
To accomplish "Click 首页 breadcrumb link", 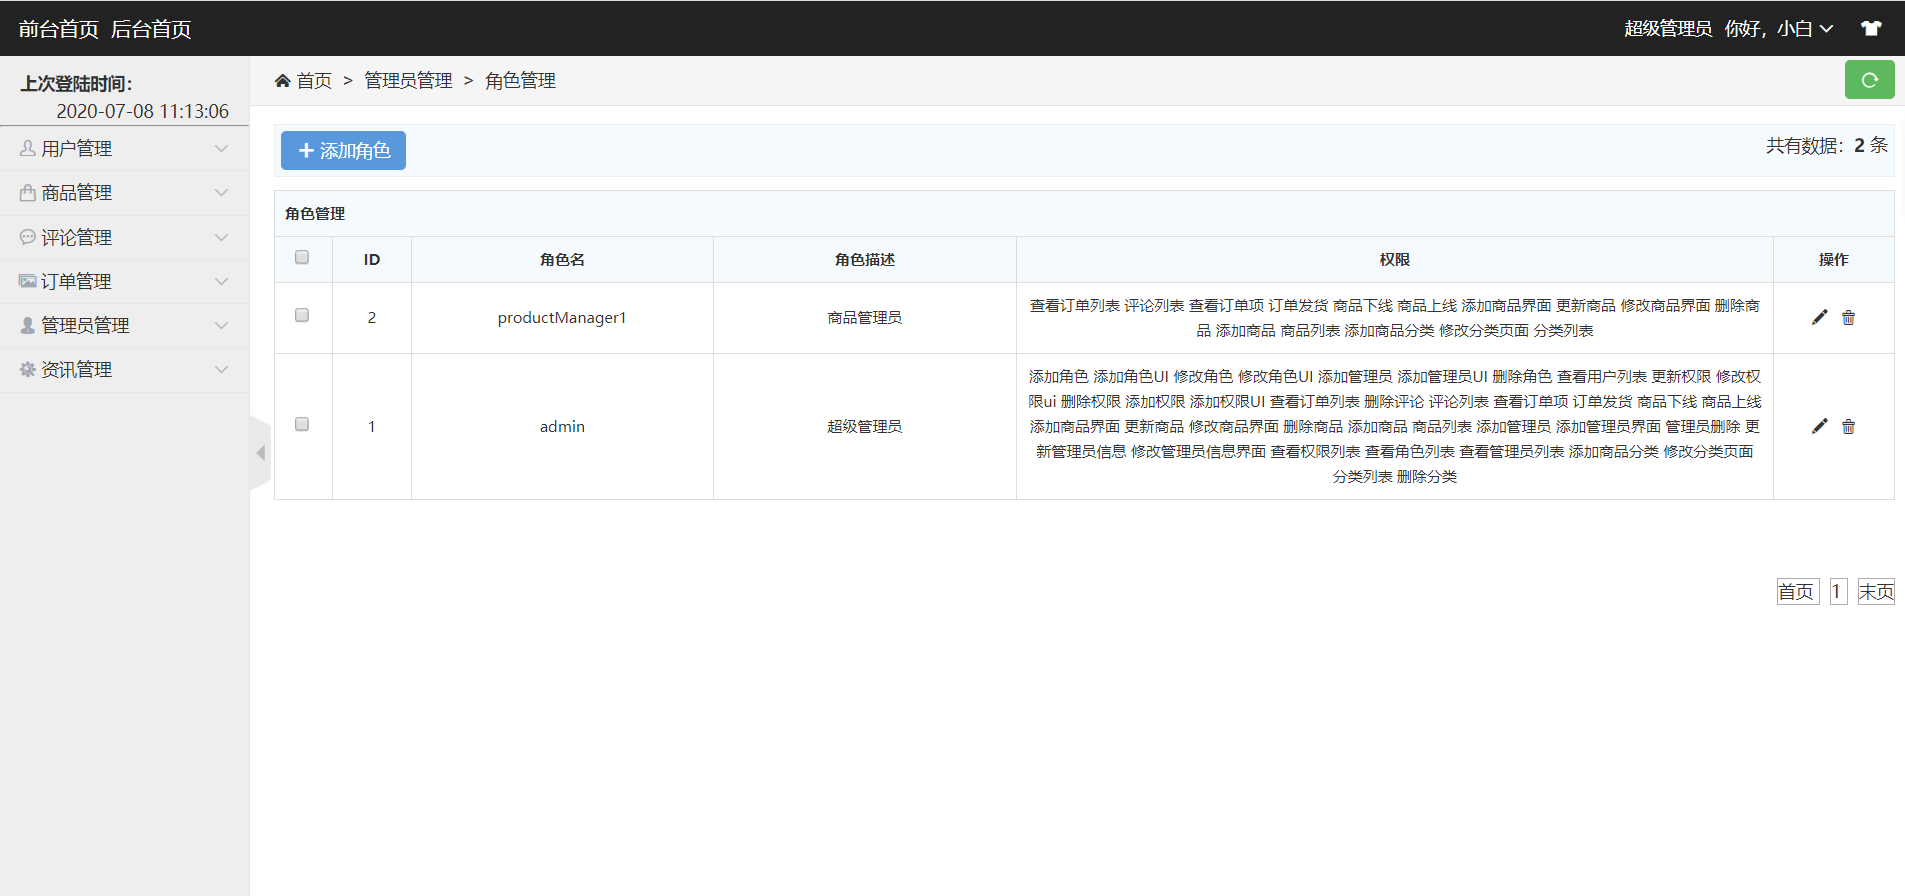I will [x=314, y=81].
